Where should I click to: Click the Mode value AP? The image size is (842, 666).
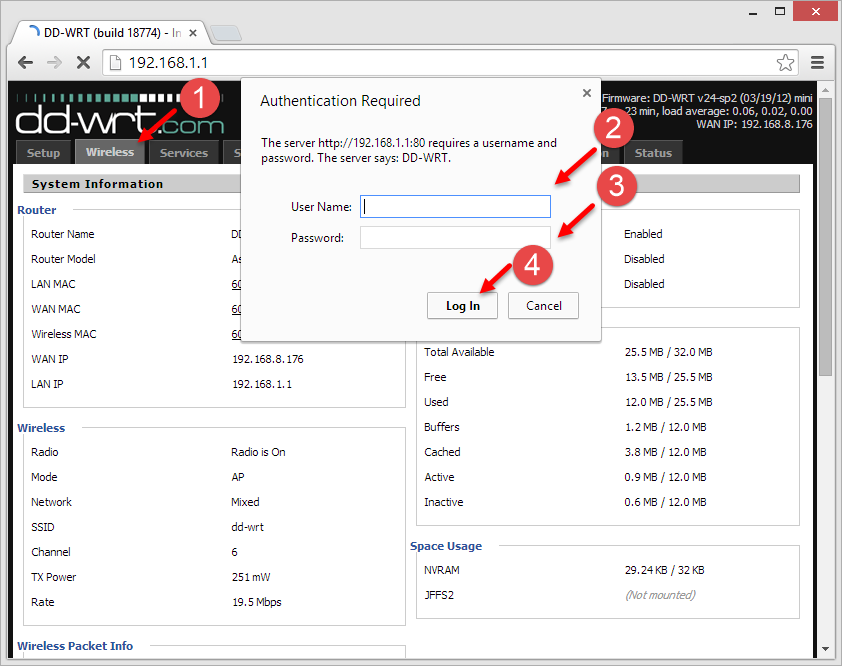click(238, 477)
